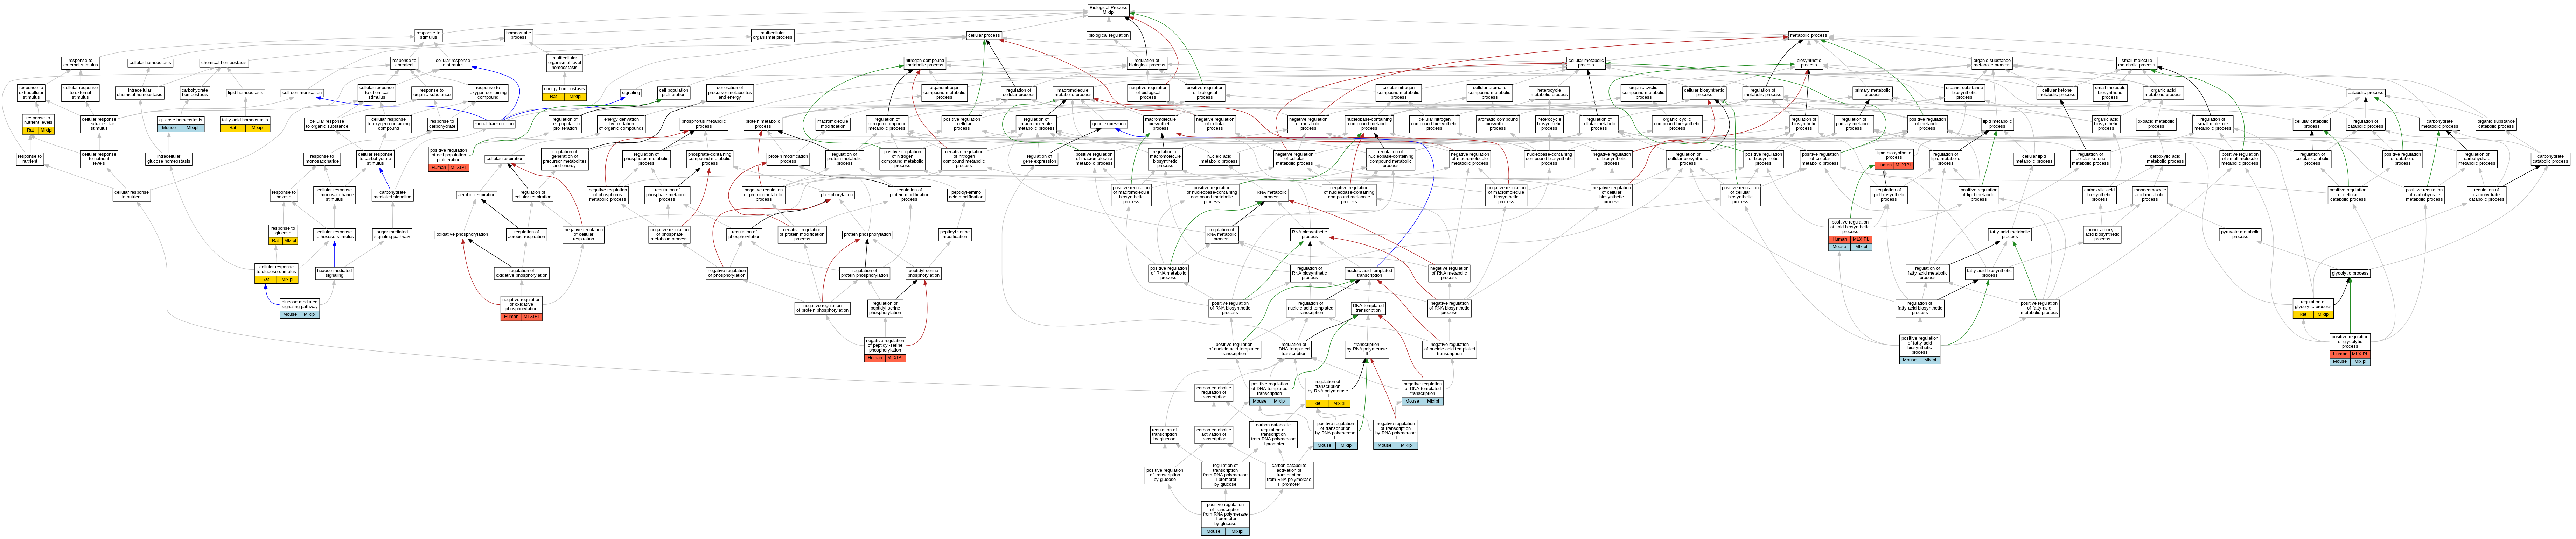Select the "heterocycle metabolic process" node

1549,93
